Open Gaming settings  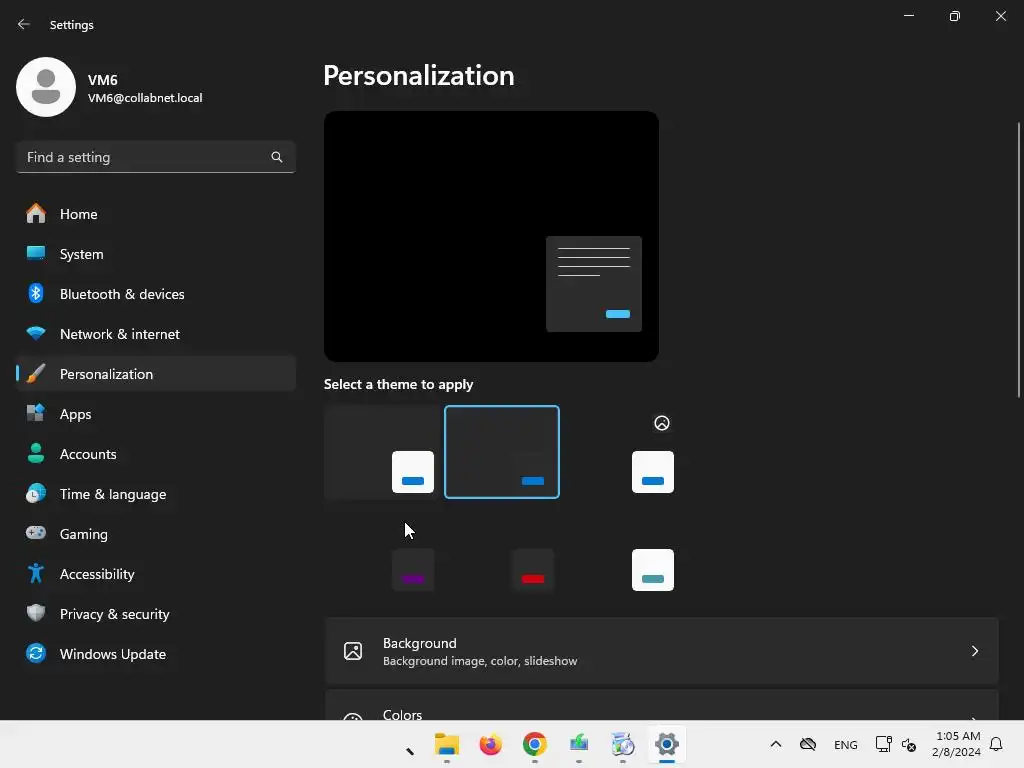click(x=155, y=534)
